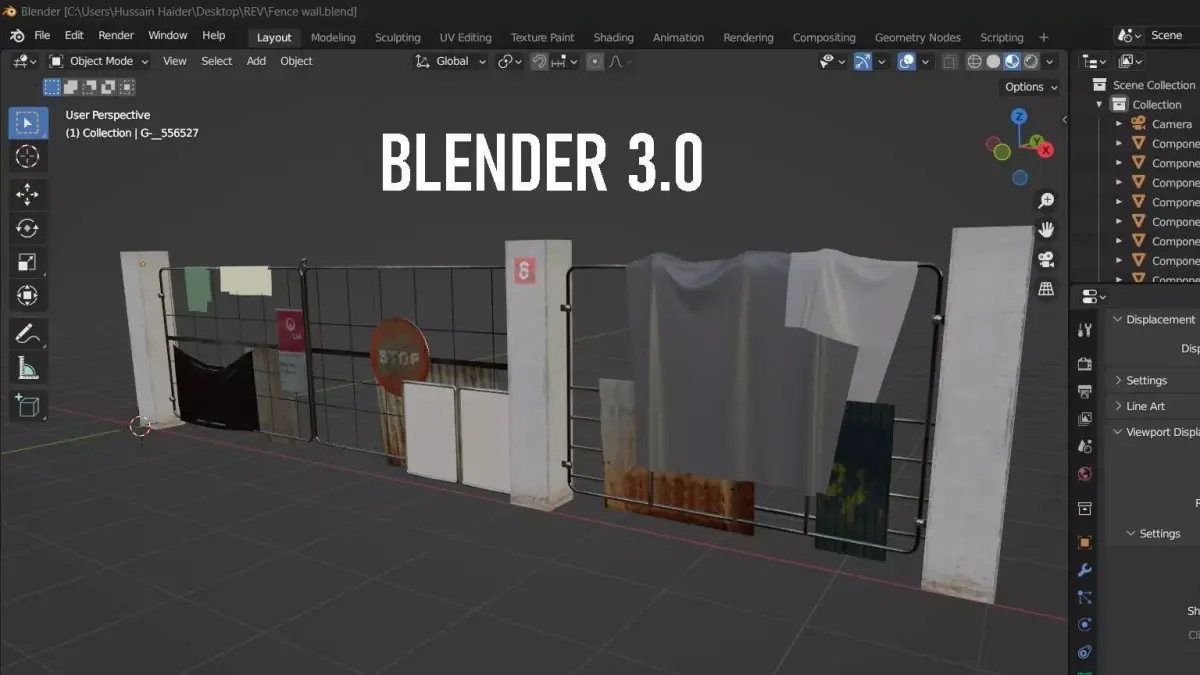Open the World properties globe tab

pos(1085,474)
